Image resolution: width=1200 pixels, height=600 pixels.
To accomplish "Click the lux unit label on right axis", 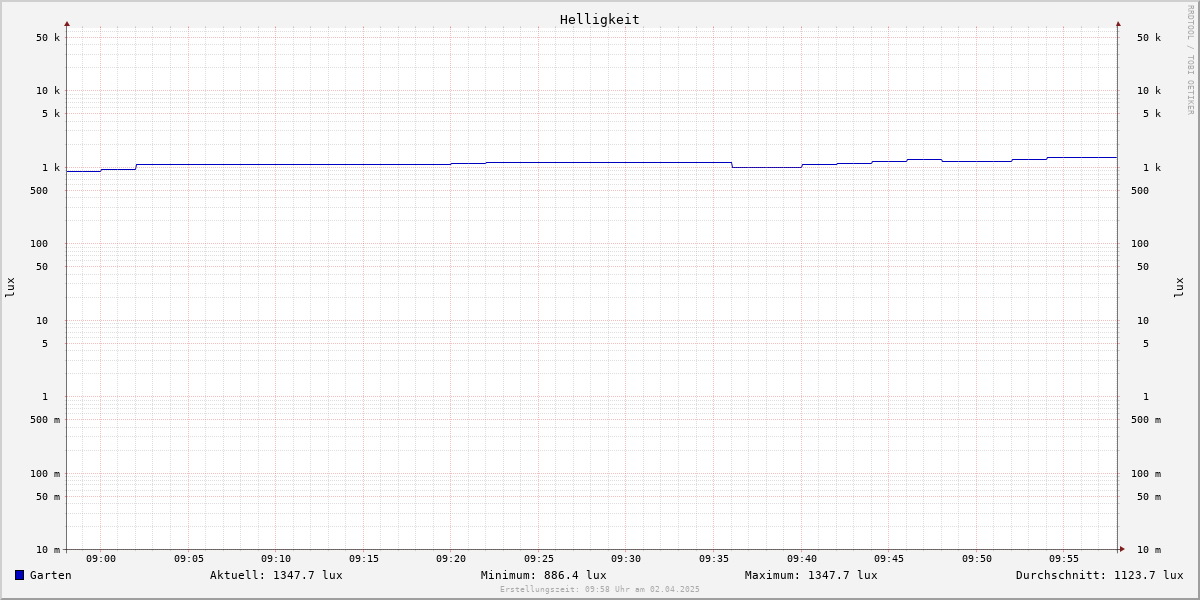I will tap(1179, 287).
